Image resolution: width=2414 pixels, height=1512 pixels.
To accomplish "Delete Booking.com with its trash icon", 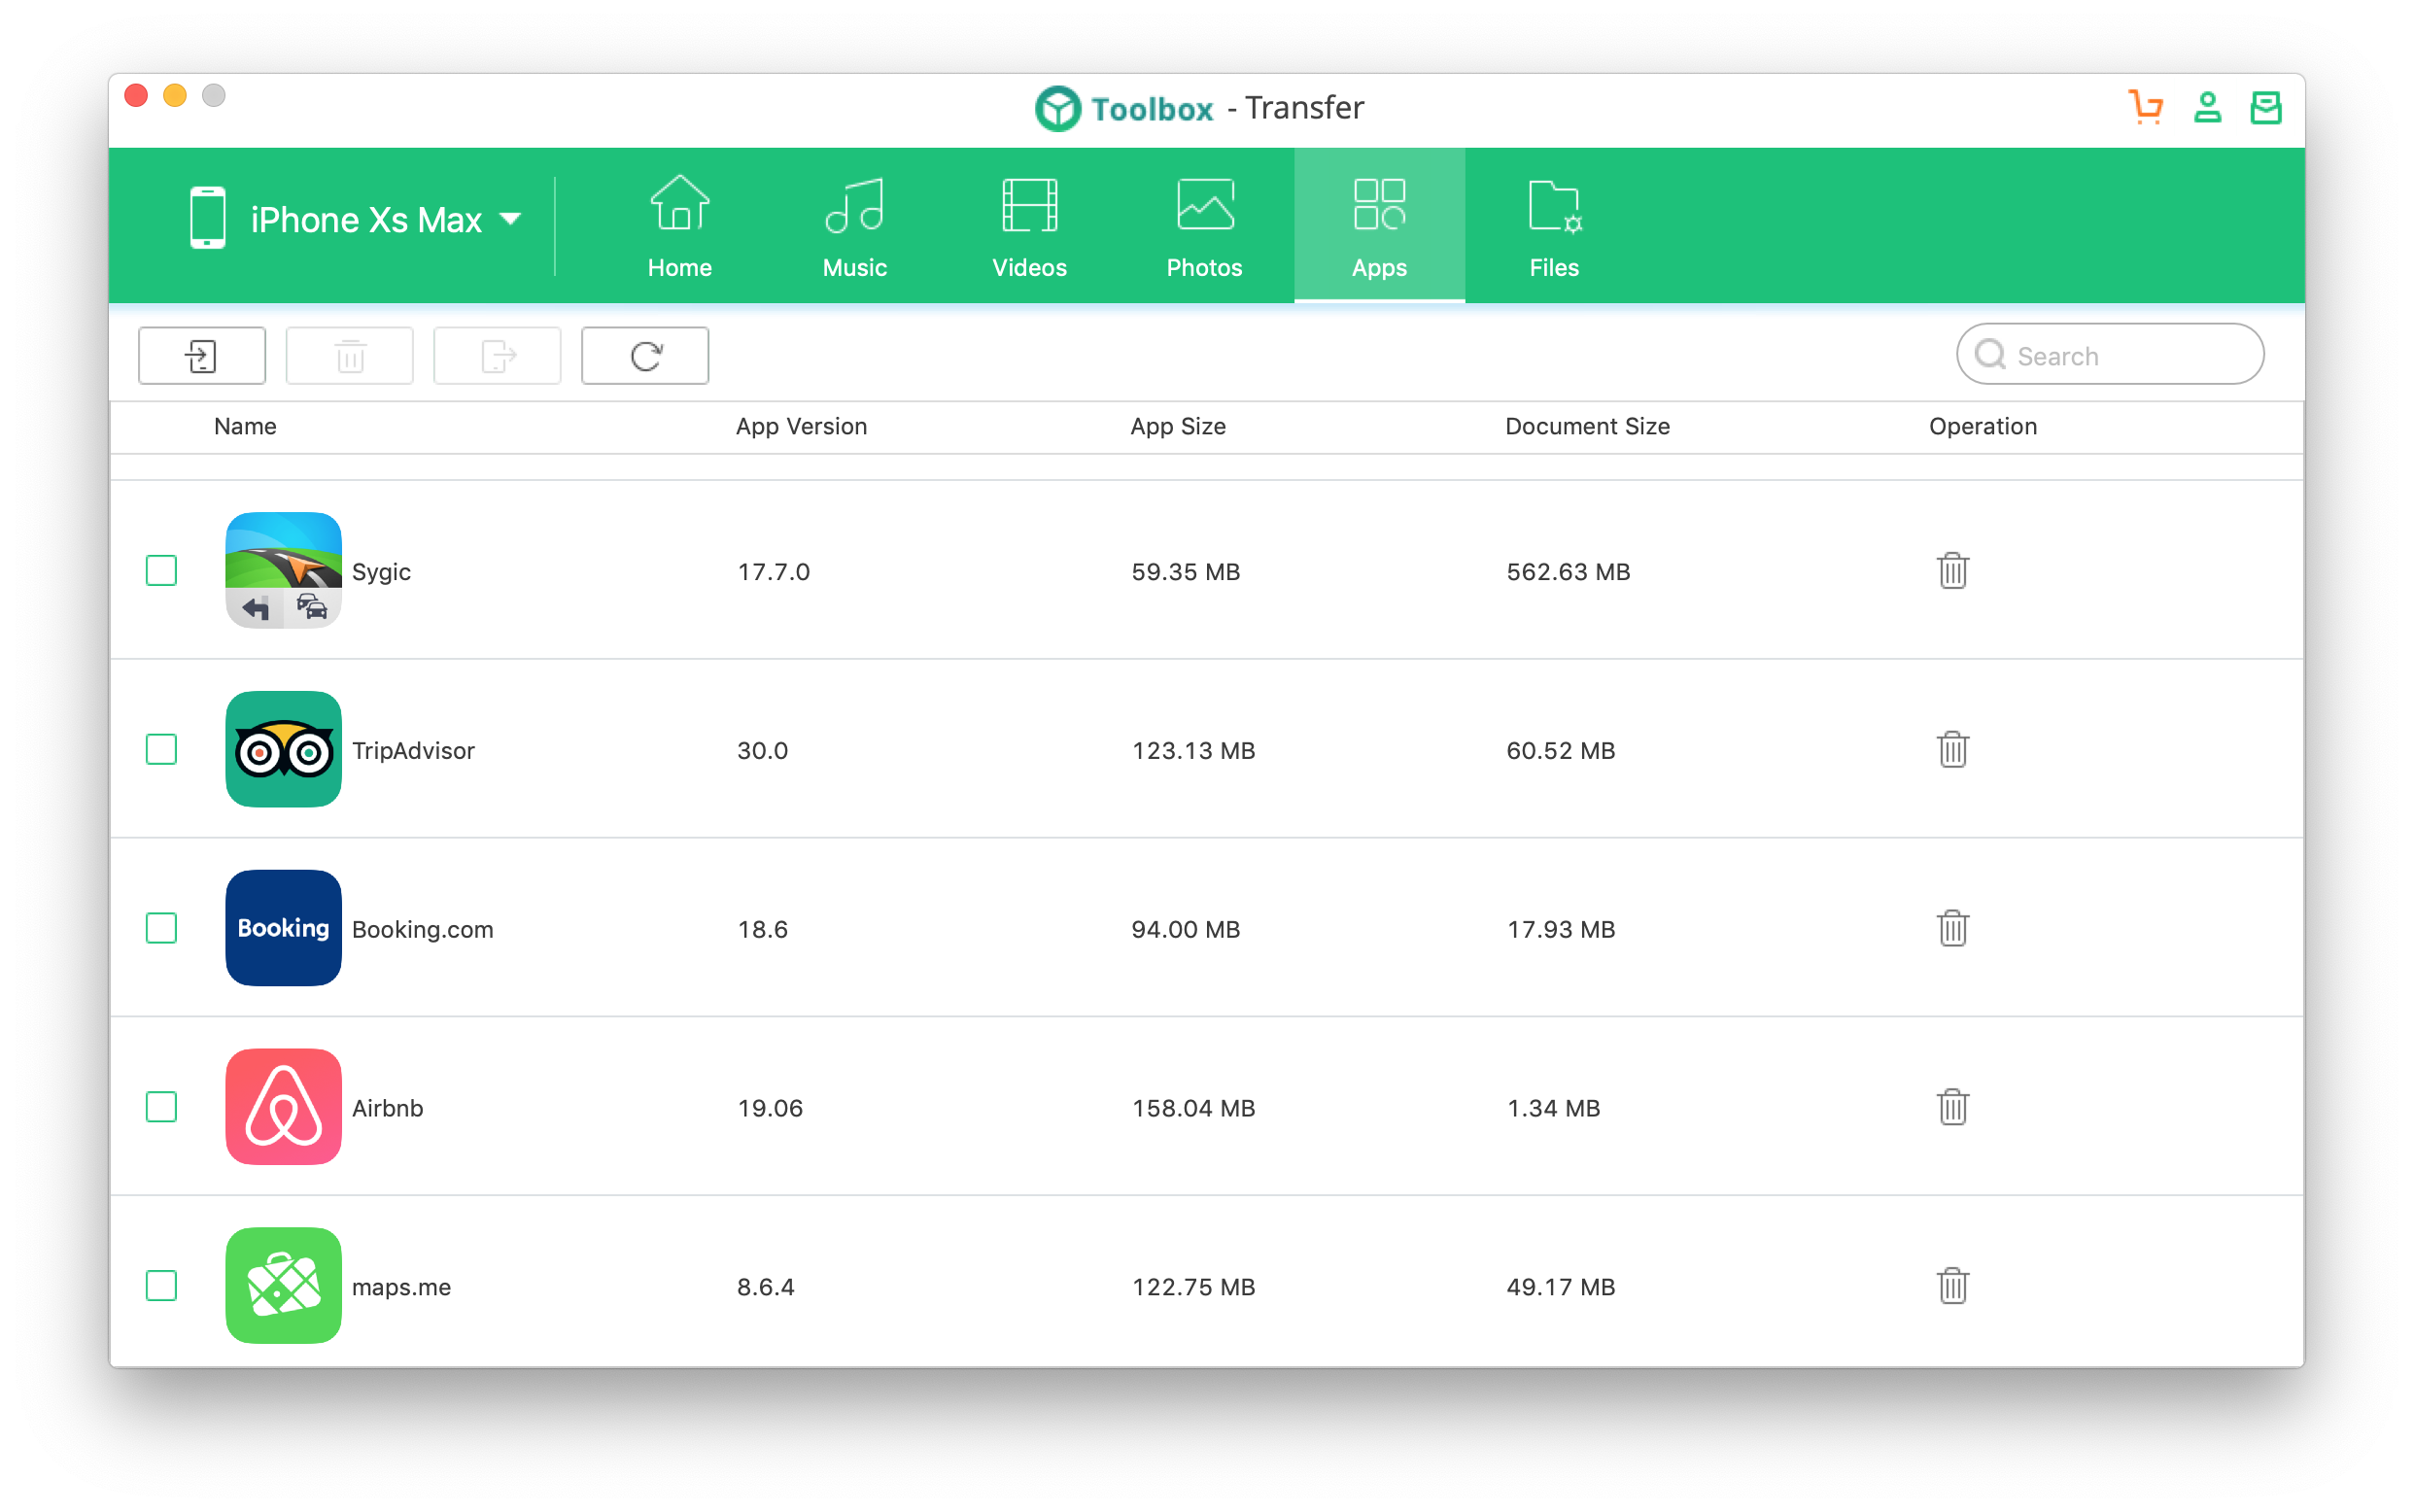I will click(x=1952, y=928).
